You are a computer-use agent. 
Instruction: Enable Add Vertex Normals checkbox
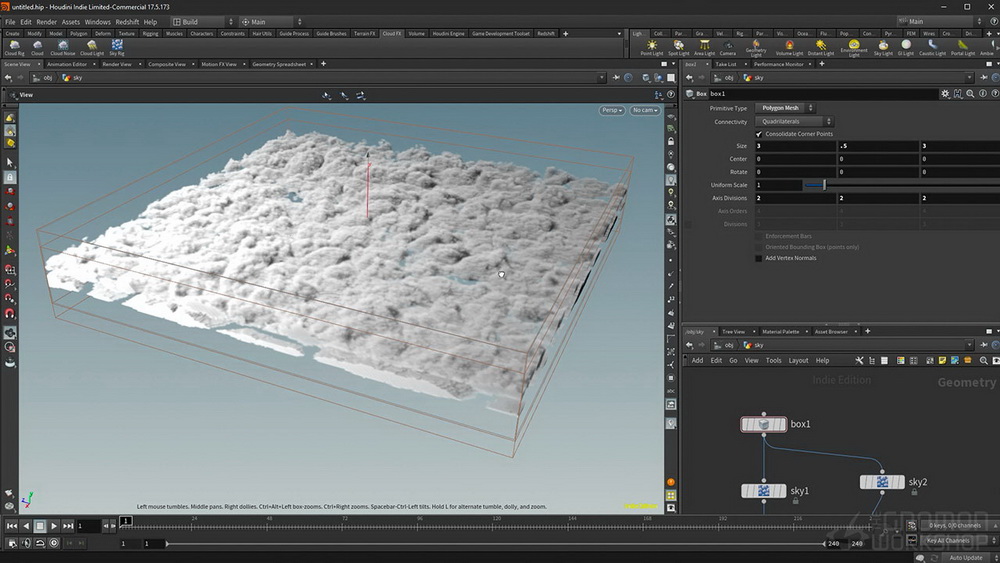[759, 258]
